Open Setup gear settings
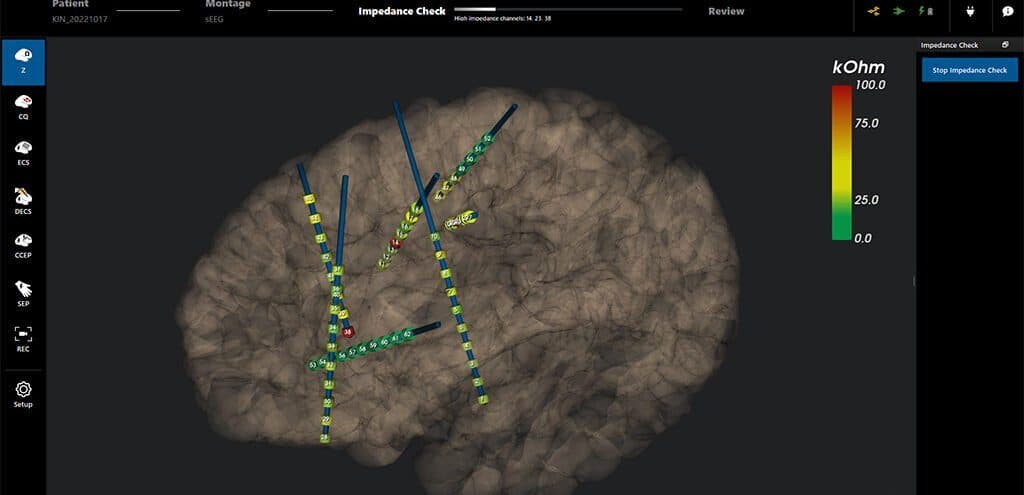Screen dimensions: 1024x495 (x=24, y=394)
